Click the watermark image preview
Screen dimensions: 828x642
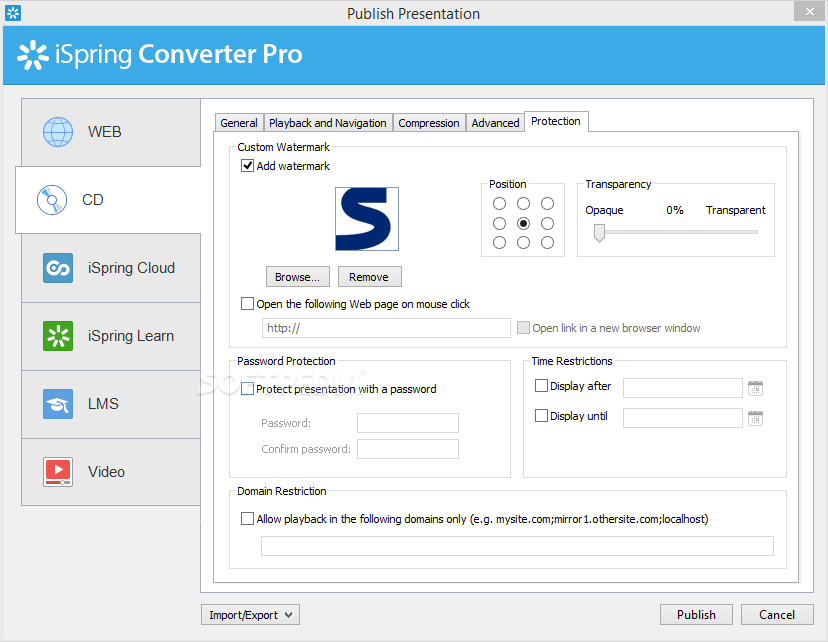click(366, 219)
